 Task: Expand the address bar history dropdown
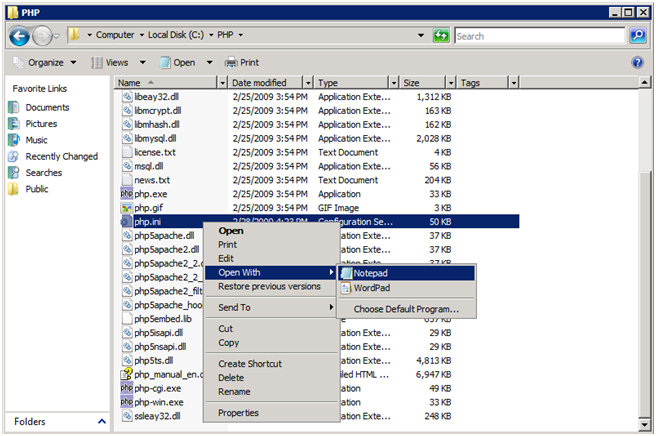pyautogui.click(x=421, y=35)
